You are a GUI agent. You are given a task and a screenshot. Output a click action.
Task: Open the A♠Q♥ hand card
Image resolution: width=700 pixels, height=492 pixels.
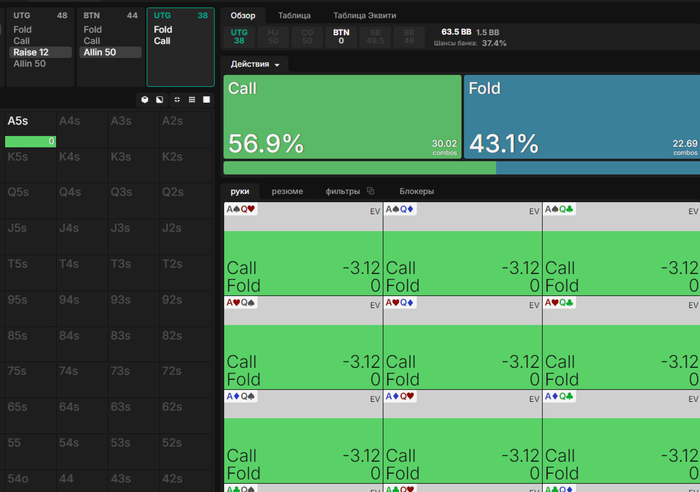(303, 249)
